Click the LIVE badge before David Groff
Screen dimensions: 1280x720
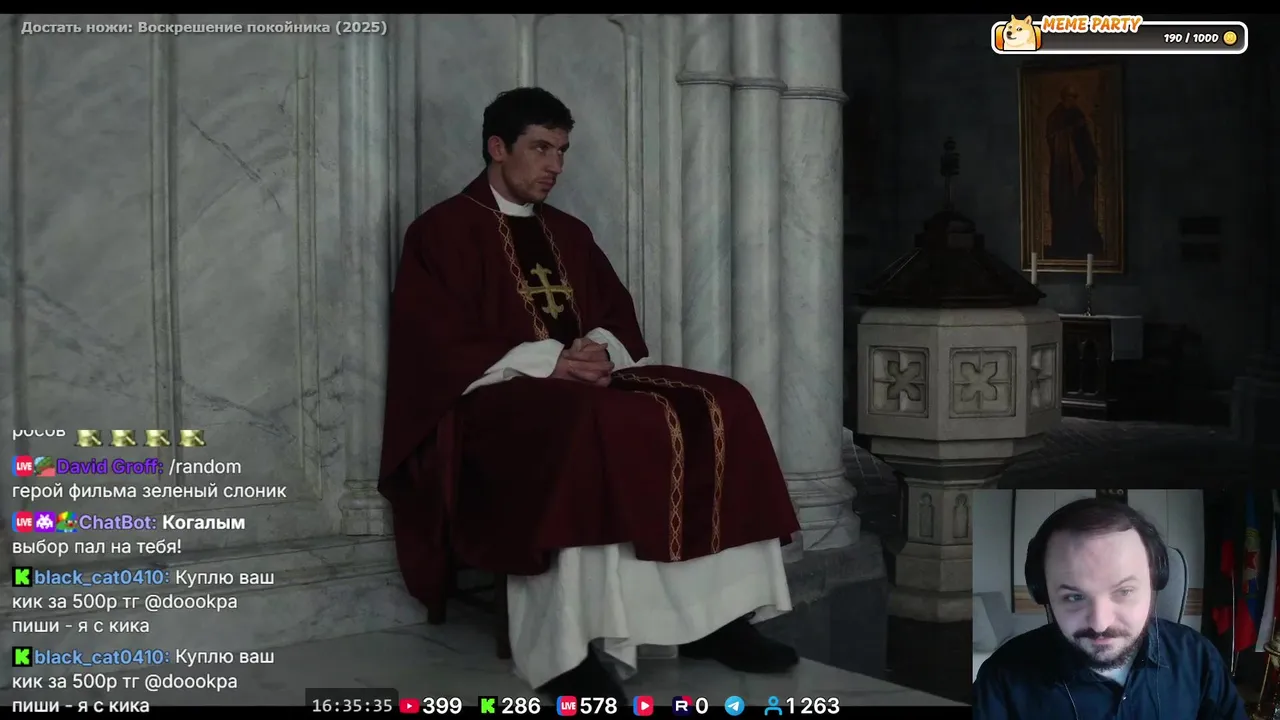[x=23, y=467]
